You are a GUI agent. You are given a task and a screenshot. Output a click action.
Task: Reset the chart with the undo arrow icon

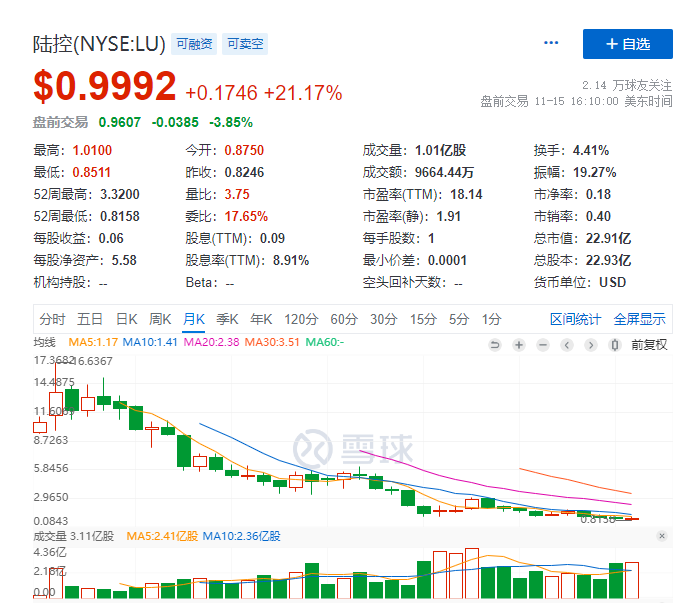pyautogui.click(x=495, y=345)
